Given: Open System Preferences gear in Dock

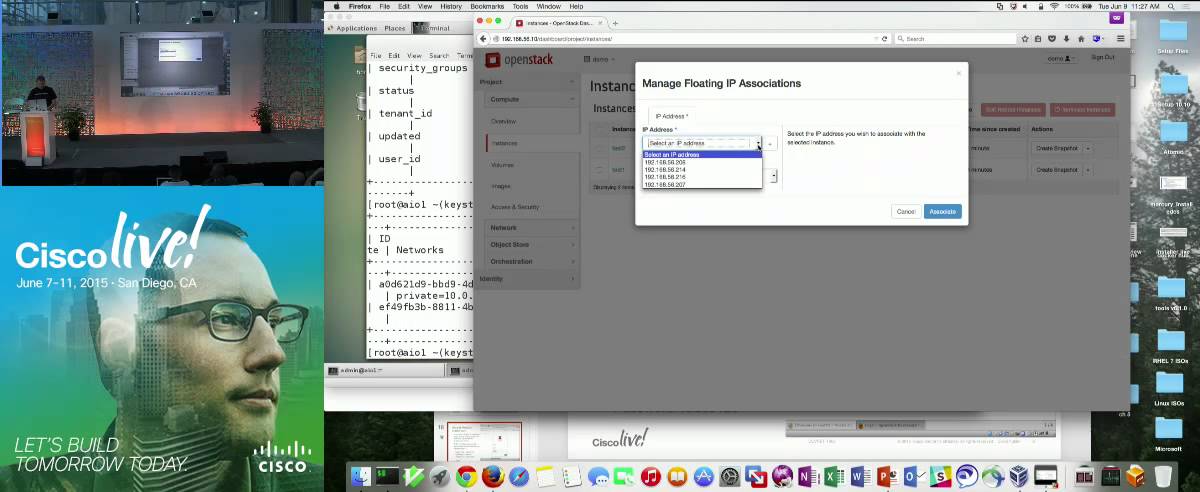Looking at the screenshot, I should (728, 476).
